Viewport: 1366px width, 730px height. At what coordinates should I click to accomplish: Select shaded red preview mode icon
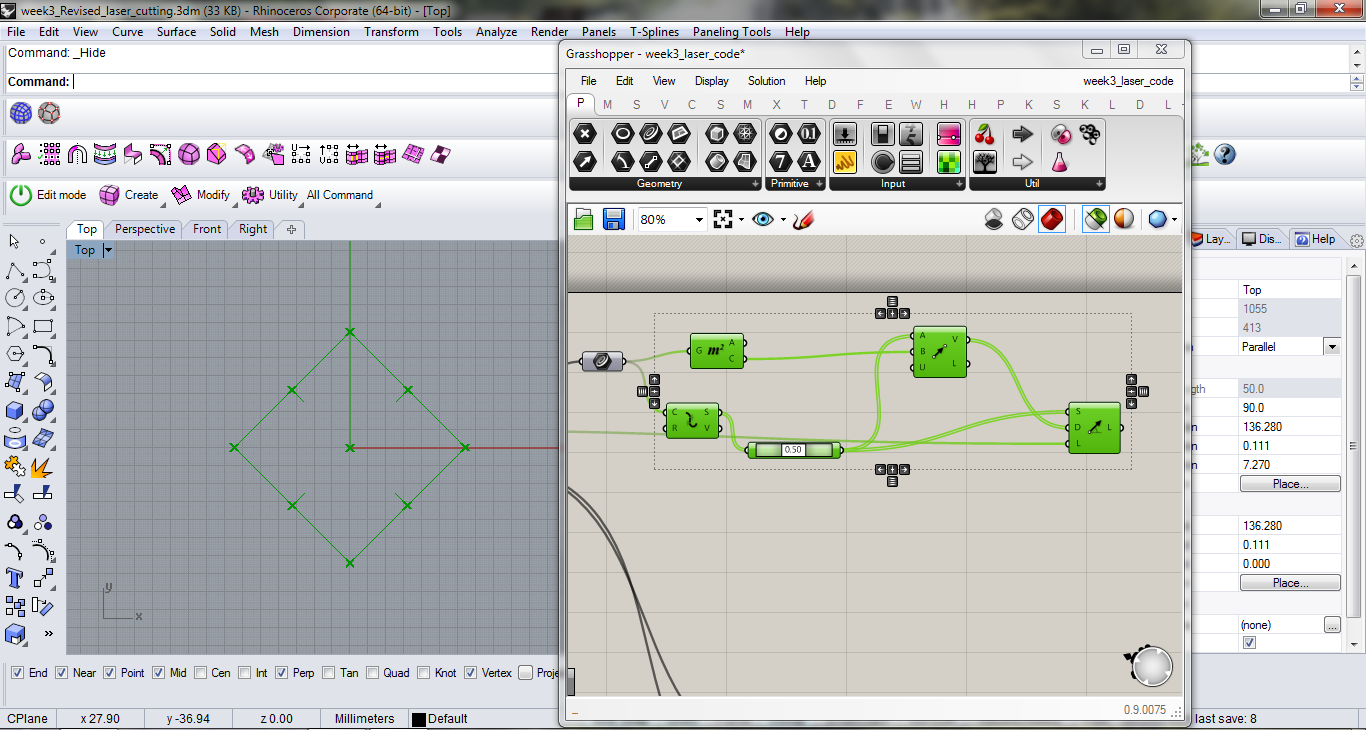click(1052, 219)
